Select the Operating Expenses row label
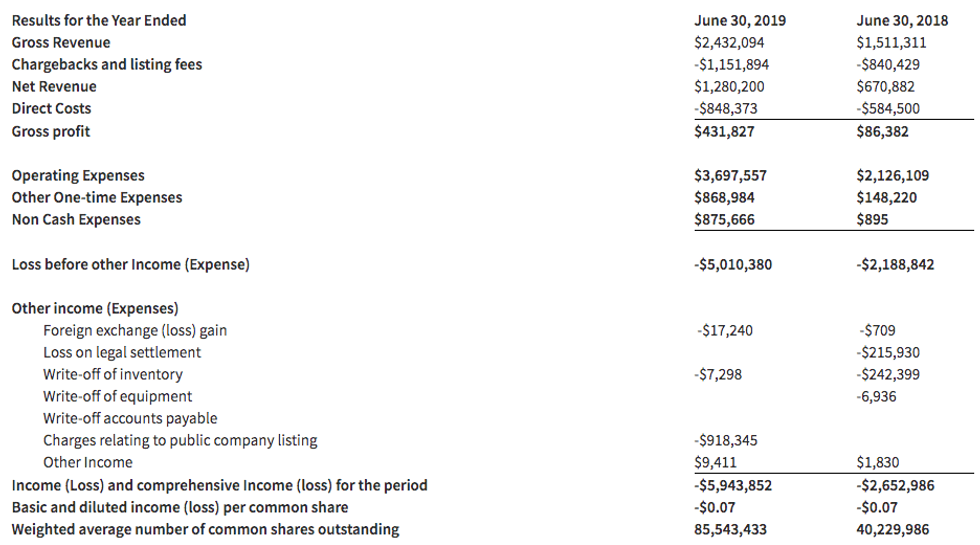 (78, 175)
